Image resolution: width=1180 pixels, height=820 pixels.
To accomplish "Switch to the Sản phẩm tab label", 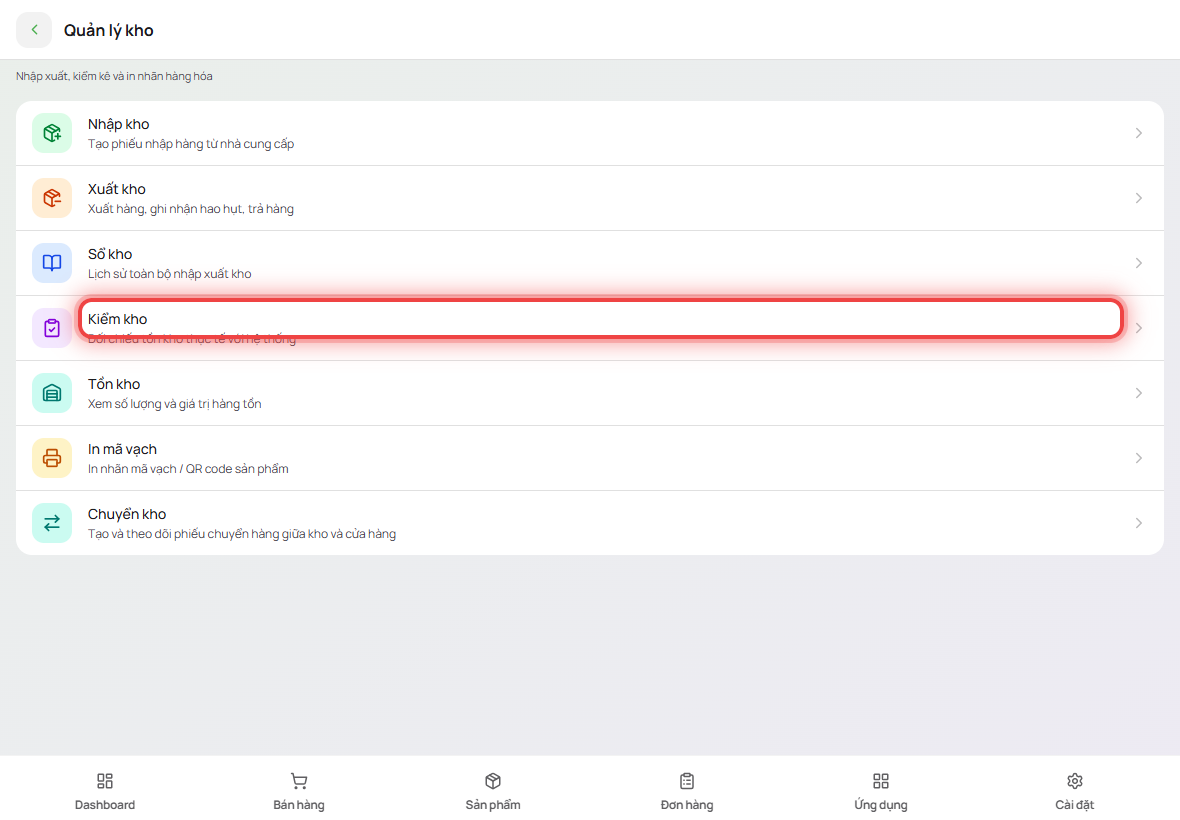I will click(493, 805).
